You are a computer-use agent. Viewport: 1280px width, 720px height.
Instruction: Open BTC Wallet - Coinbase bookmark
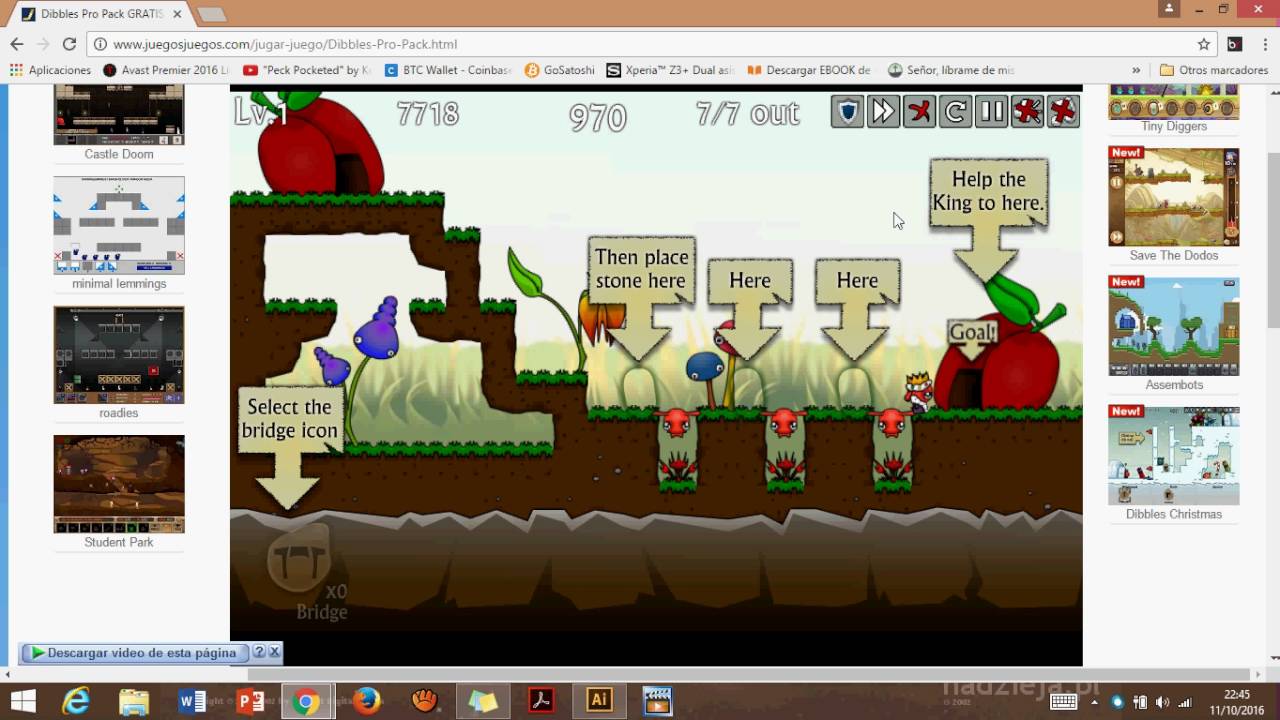click(x=448, y=70)
